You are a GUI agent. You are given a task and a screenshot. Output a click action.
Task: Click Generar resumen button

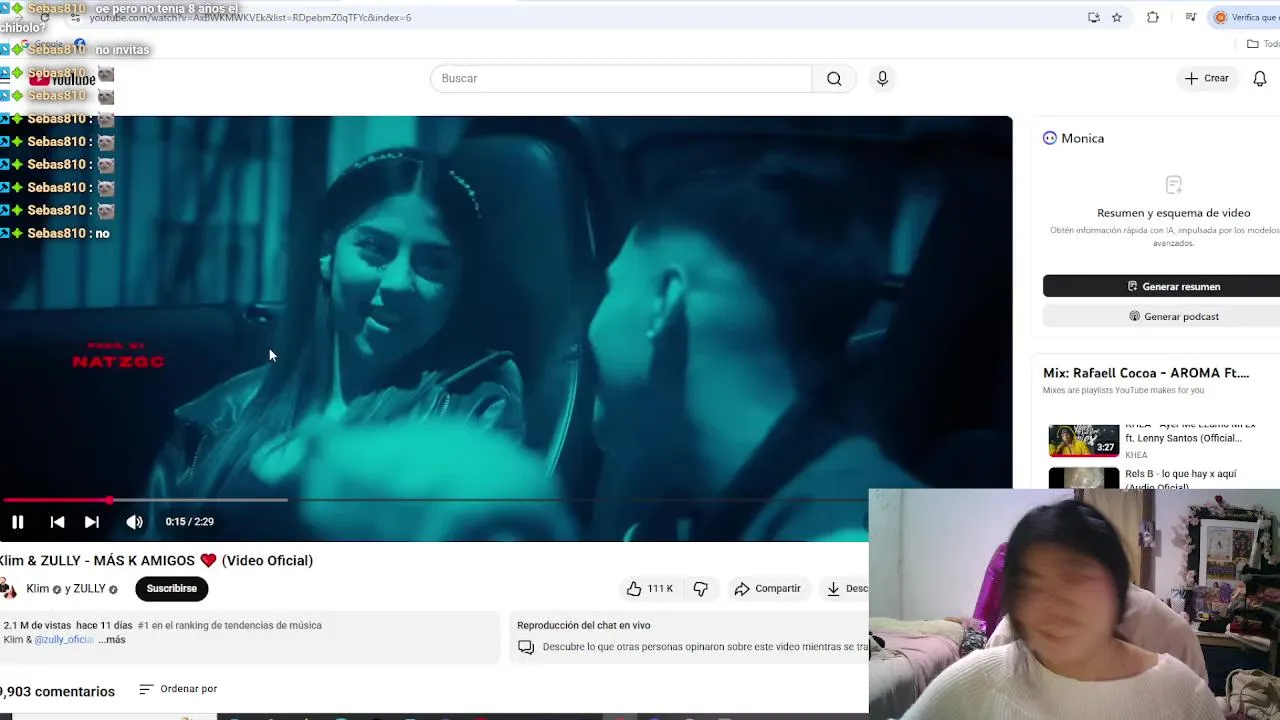[1161, 286]
